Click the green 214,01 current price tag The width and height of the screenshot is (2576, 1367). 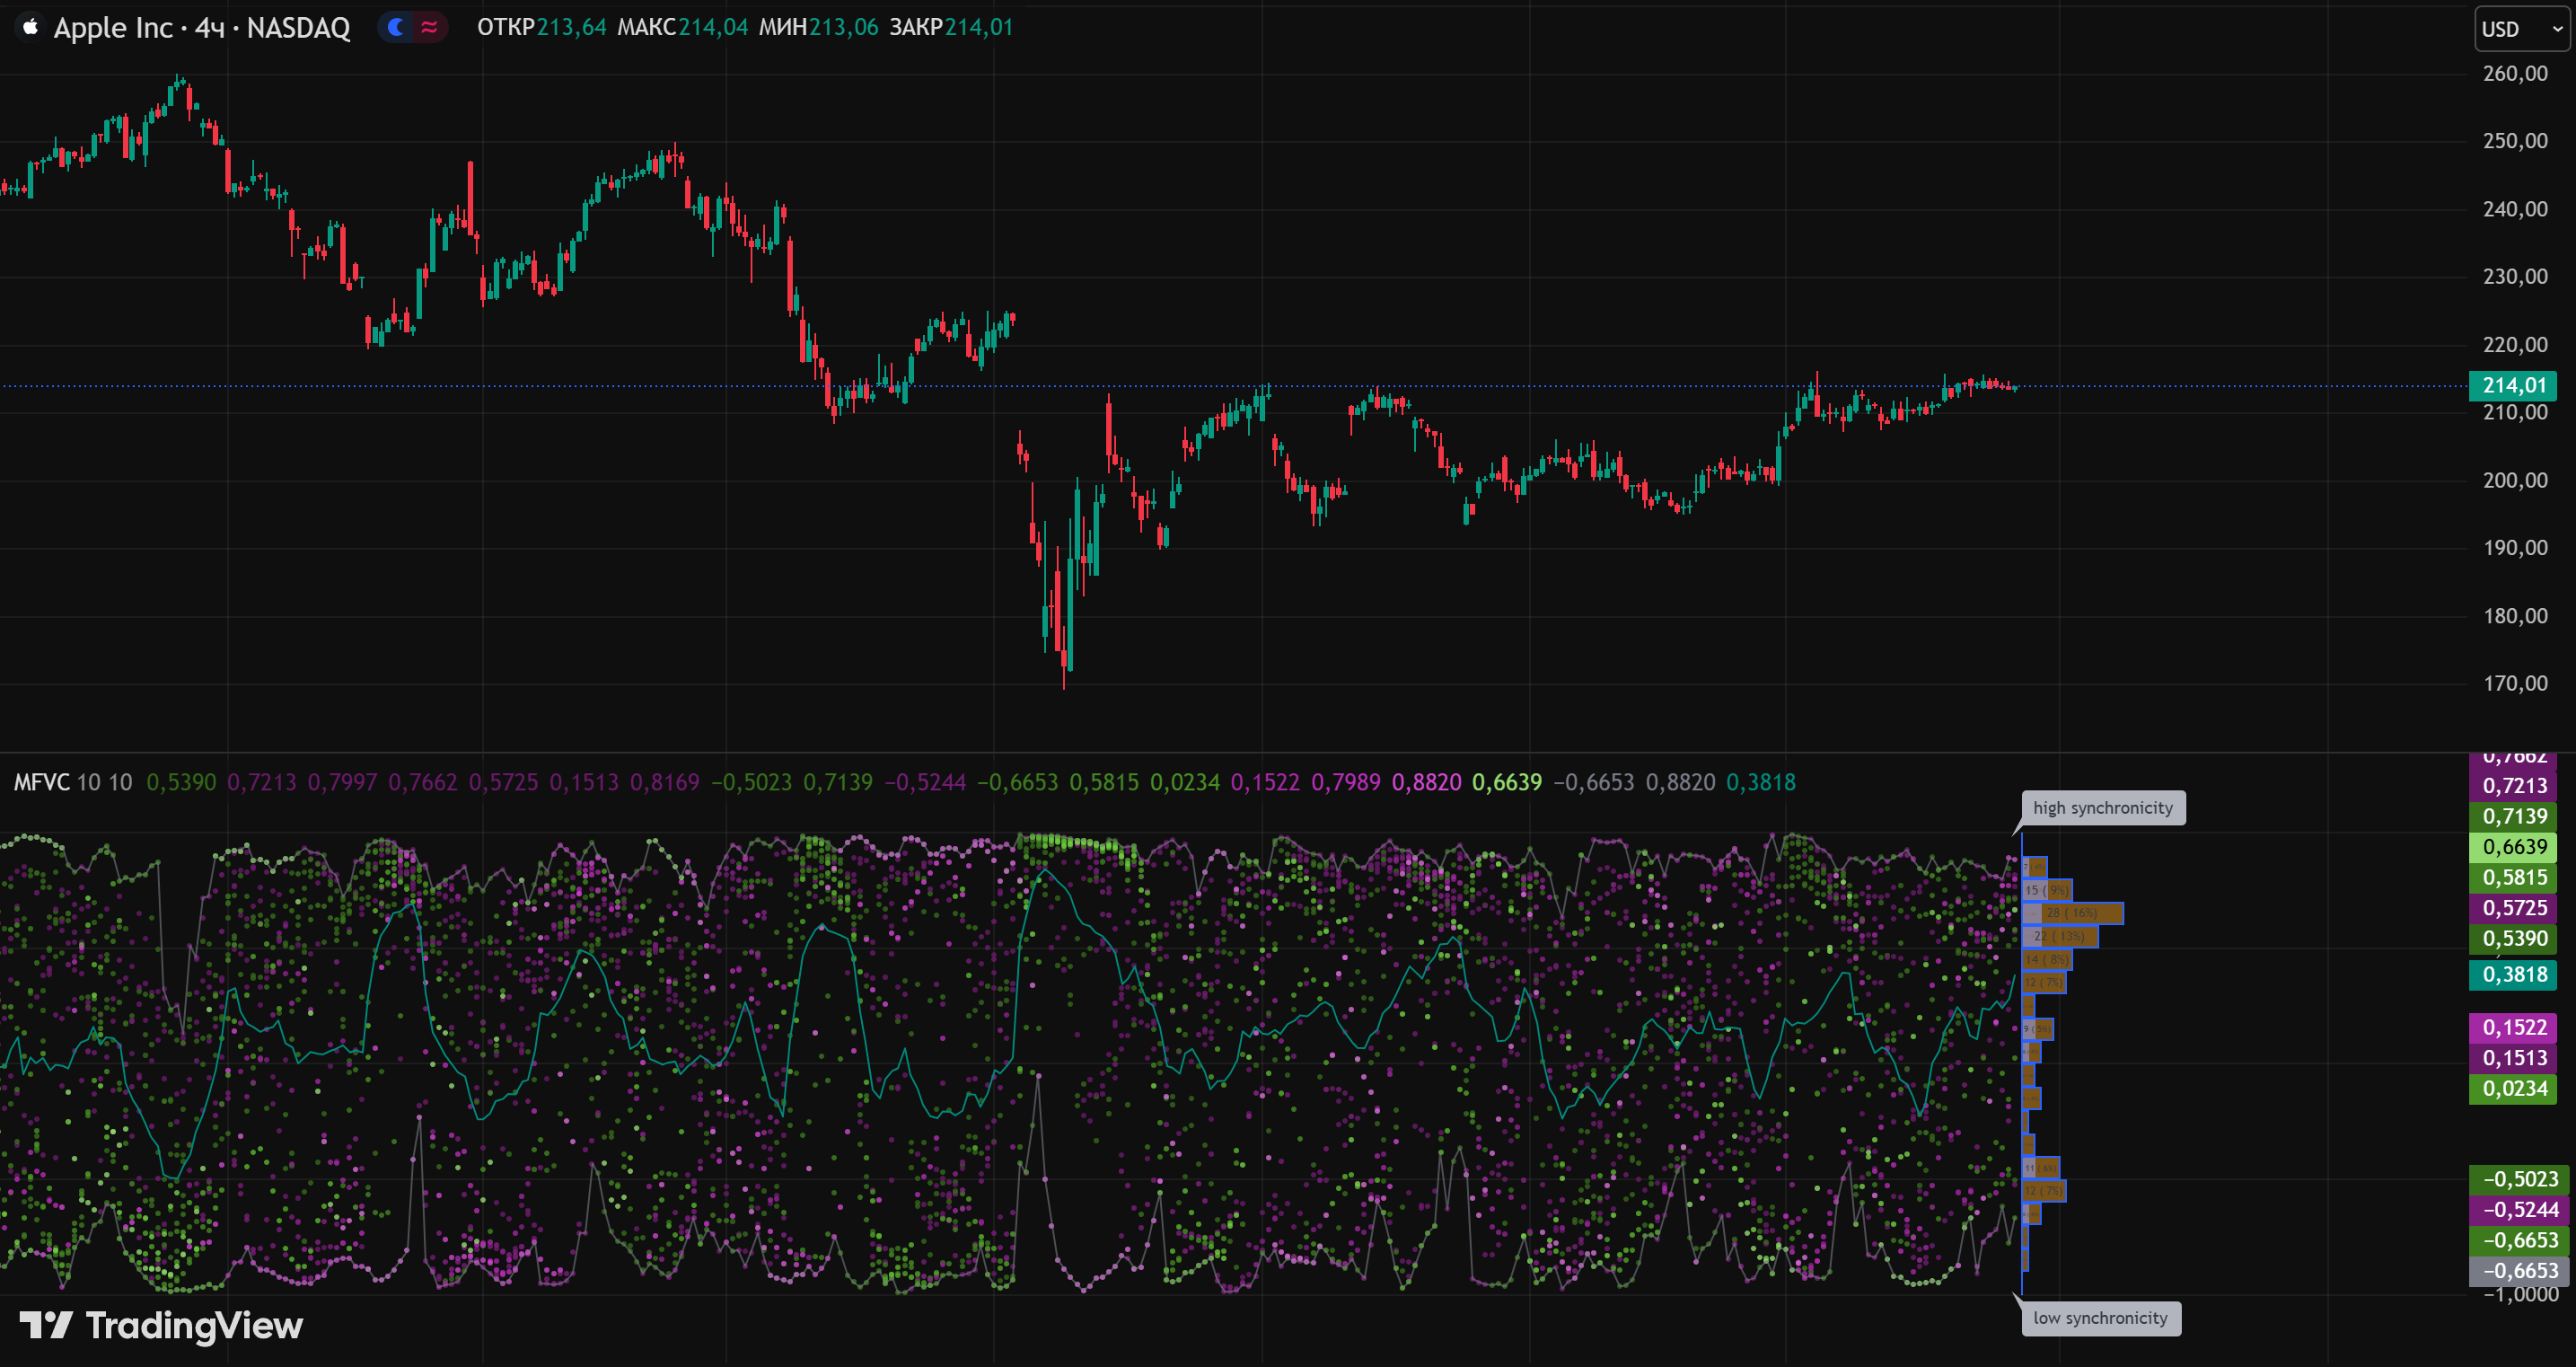(x=2513, y=385)
